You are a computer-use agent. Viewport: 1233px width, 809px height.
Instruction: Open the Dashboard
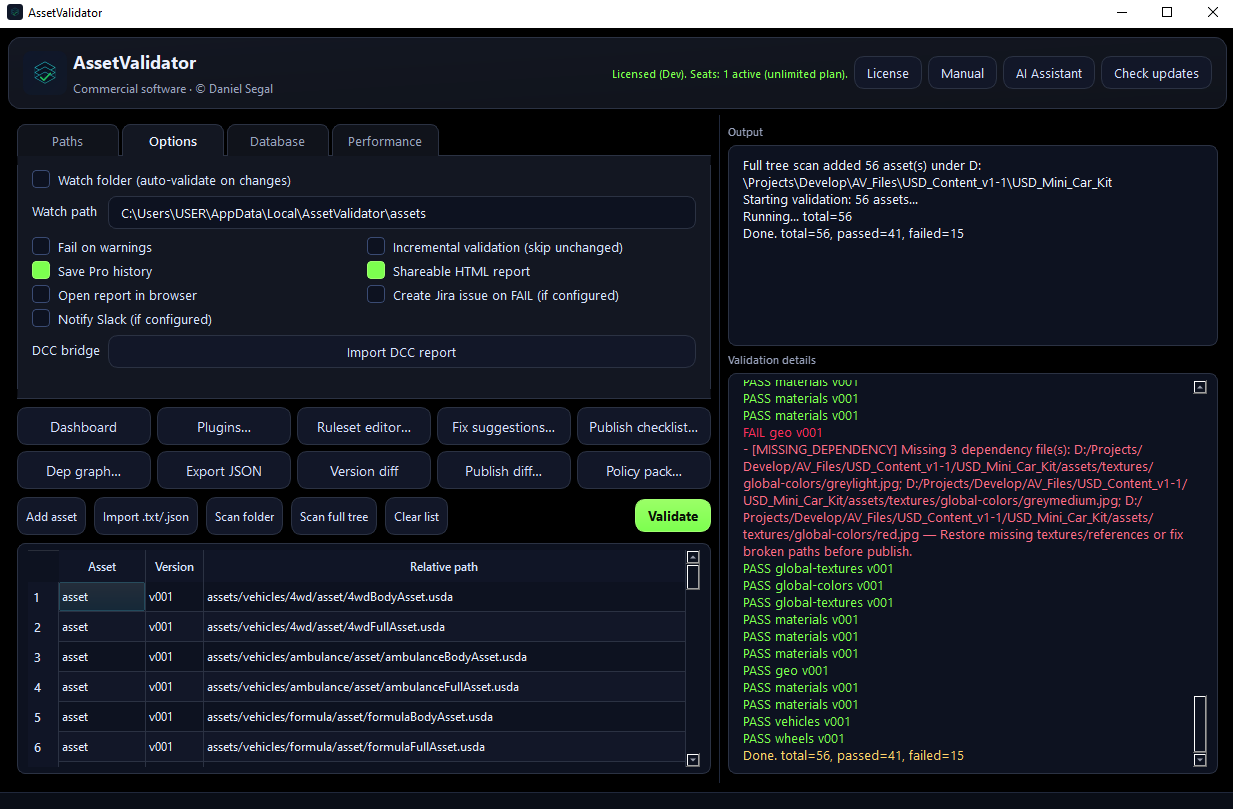(x=84, y=427)
